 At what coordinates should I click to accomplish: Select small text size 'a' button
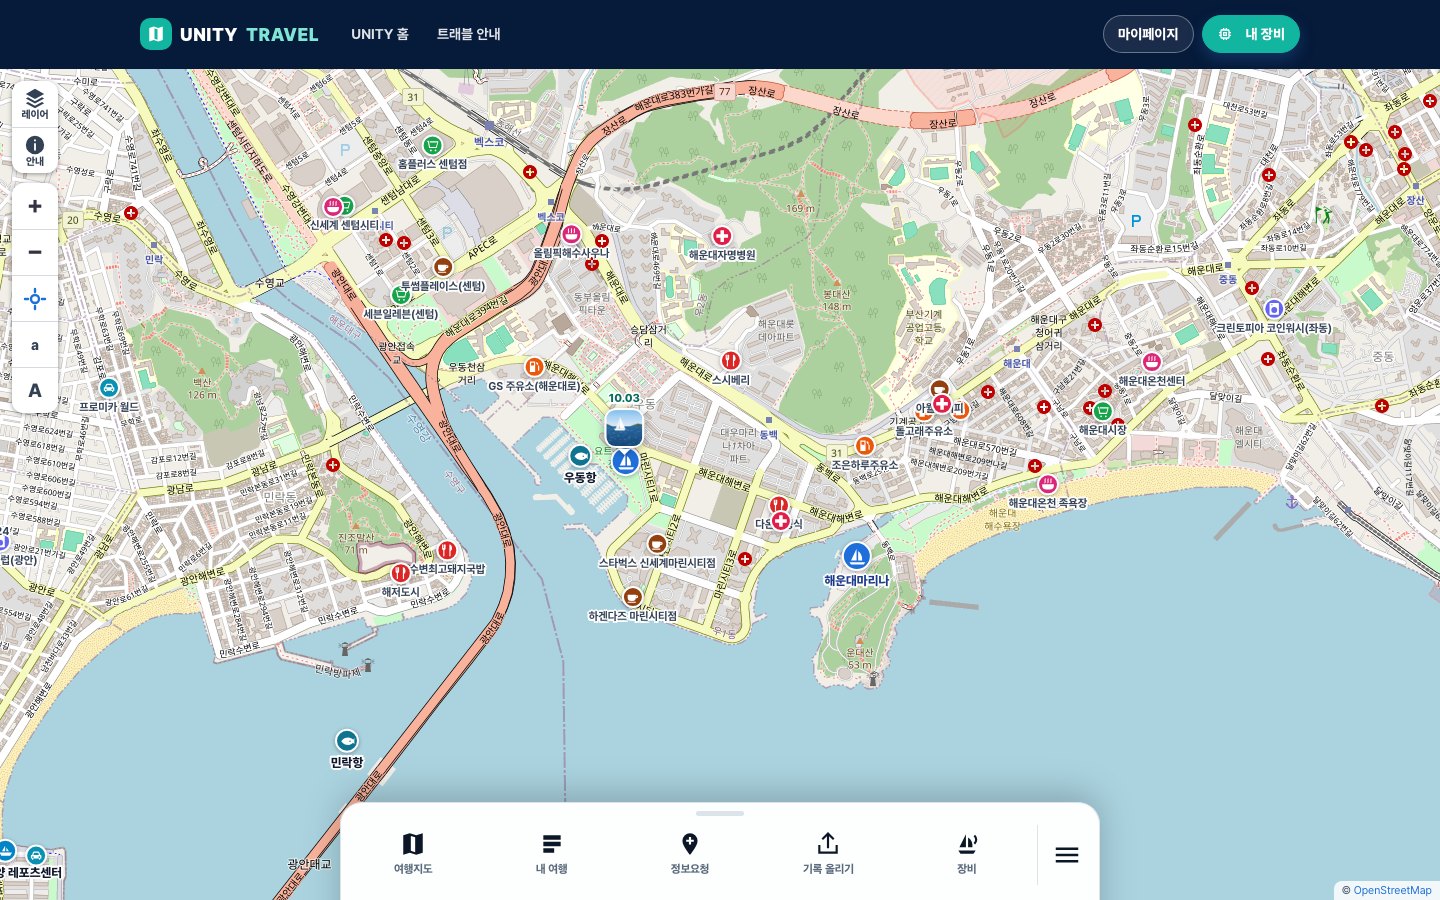click(x=35, y=345)
